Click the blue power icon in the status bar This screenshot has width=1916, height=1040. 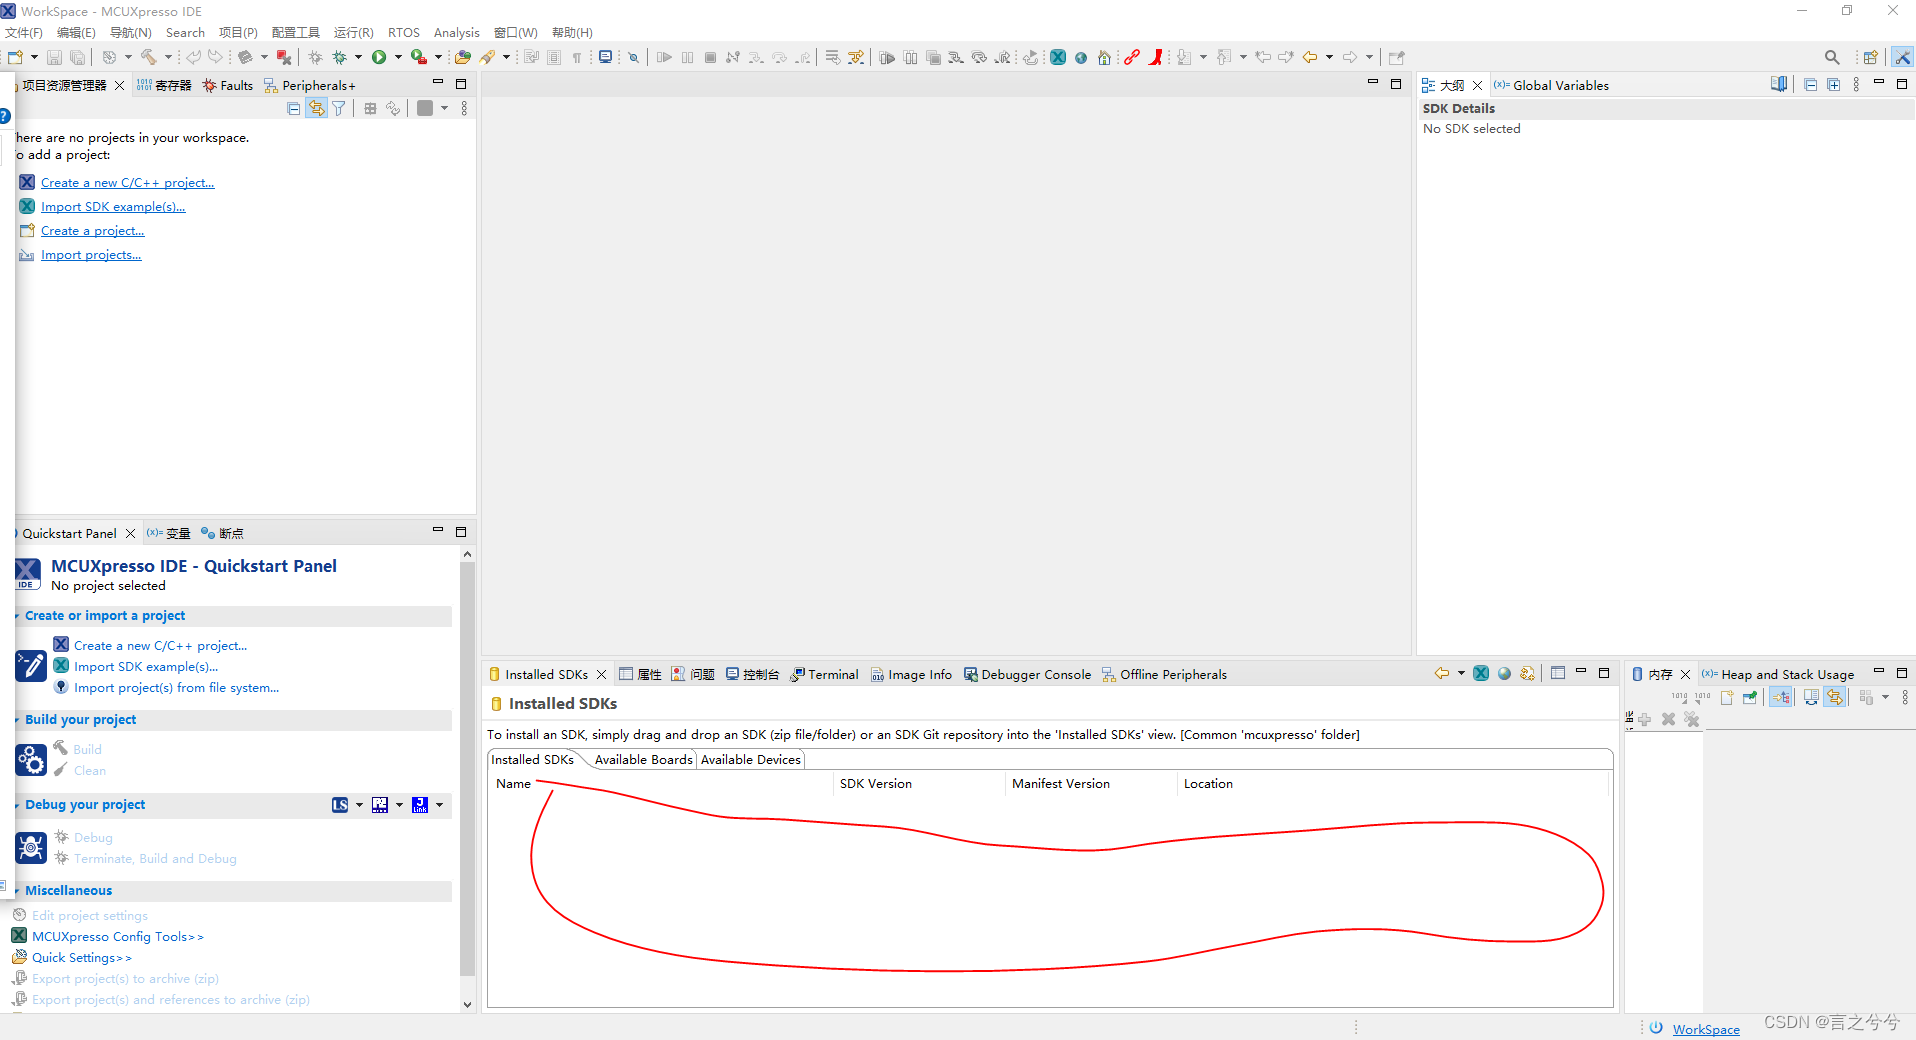pos(1657,1027)
